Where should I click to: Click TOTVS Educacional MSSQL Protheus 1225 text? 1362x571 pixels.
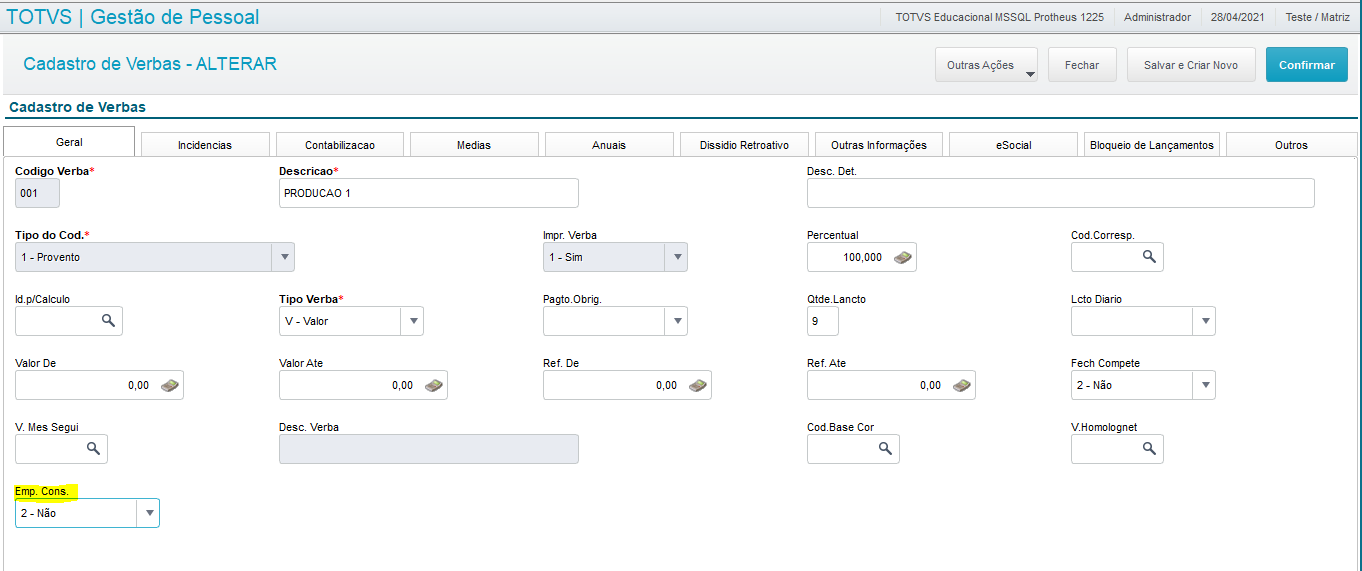click(1000, 17)
